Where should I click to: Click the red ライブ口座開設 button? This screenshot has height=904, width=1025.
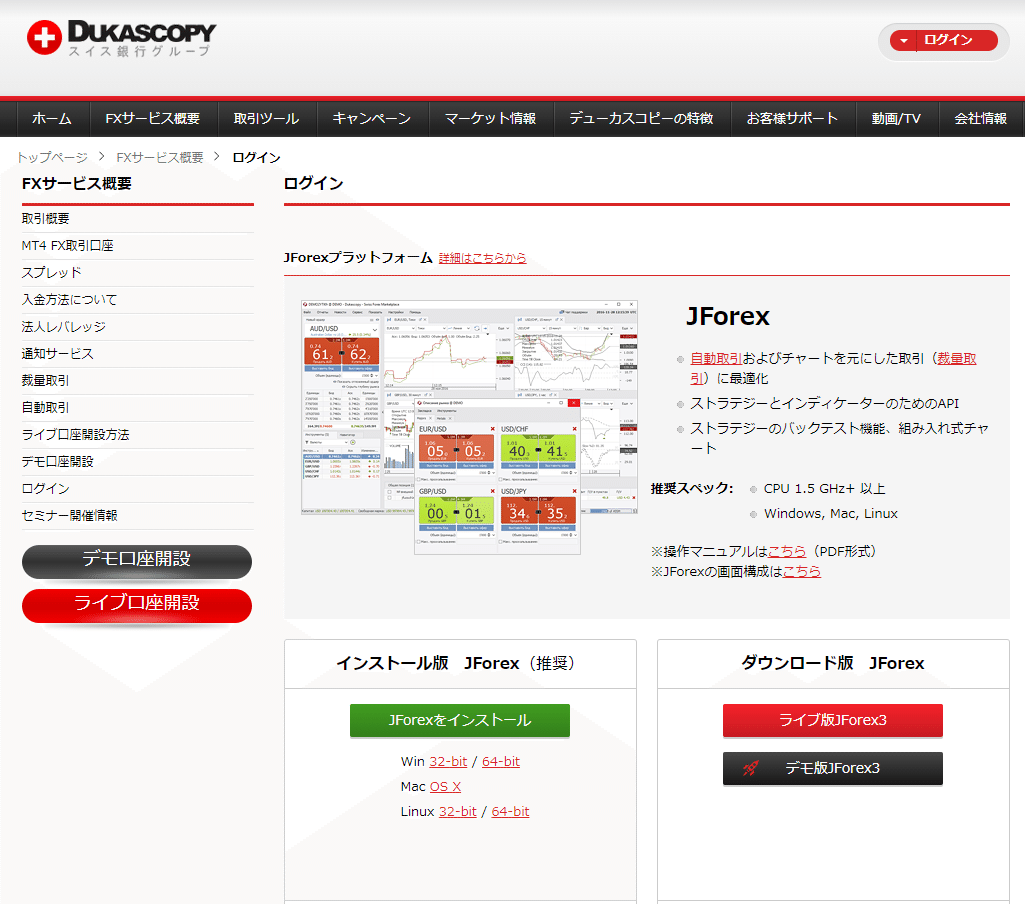(137, 605)
